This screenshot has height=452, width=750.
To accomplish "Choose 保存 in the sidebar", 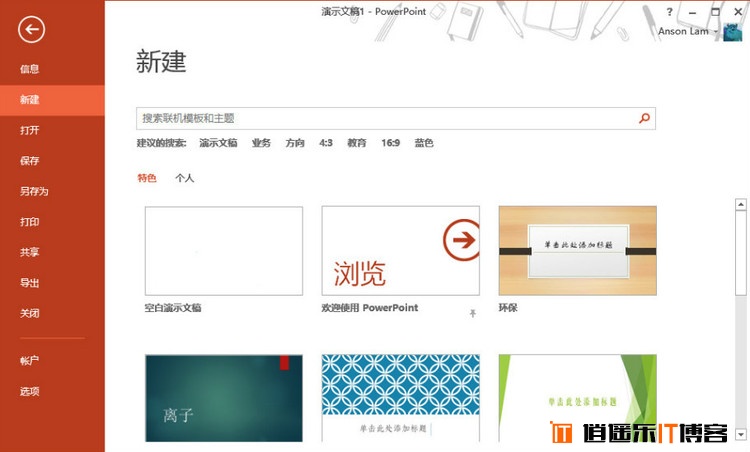I will [x=30, y=161].
